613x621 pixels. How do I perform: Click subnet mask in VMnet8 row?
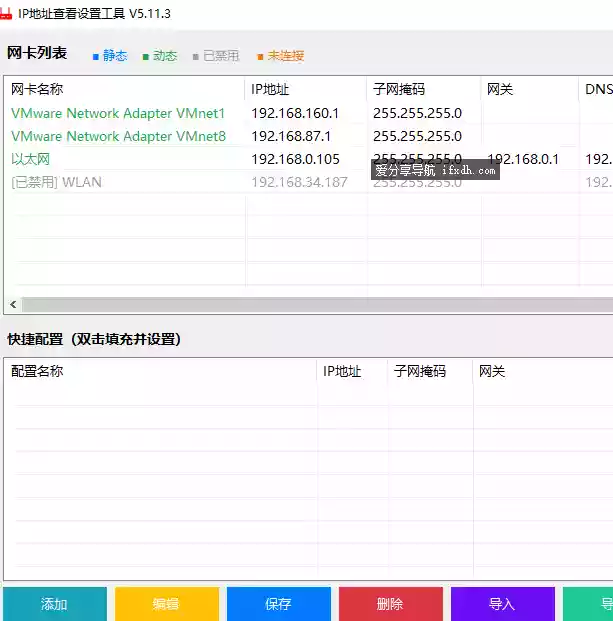coord(417,136)
